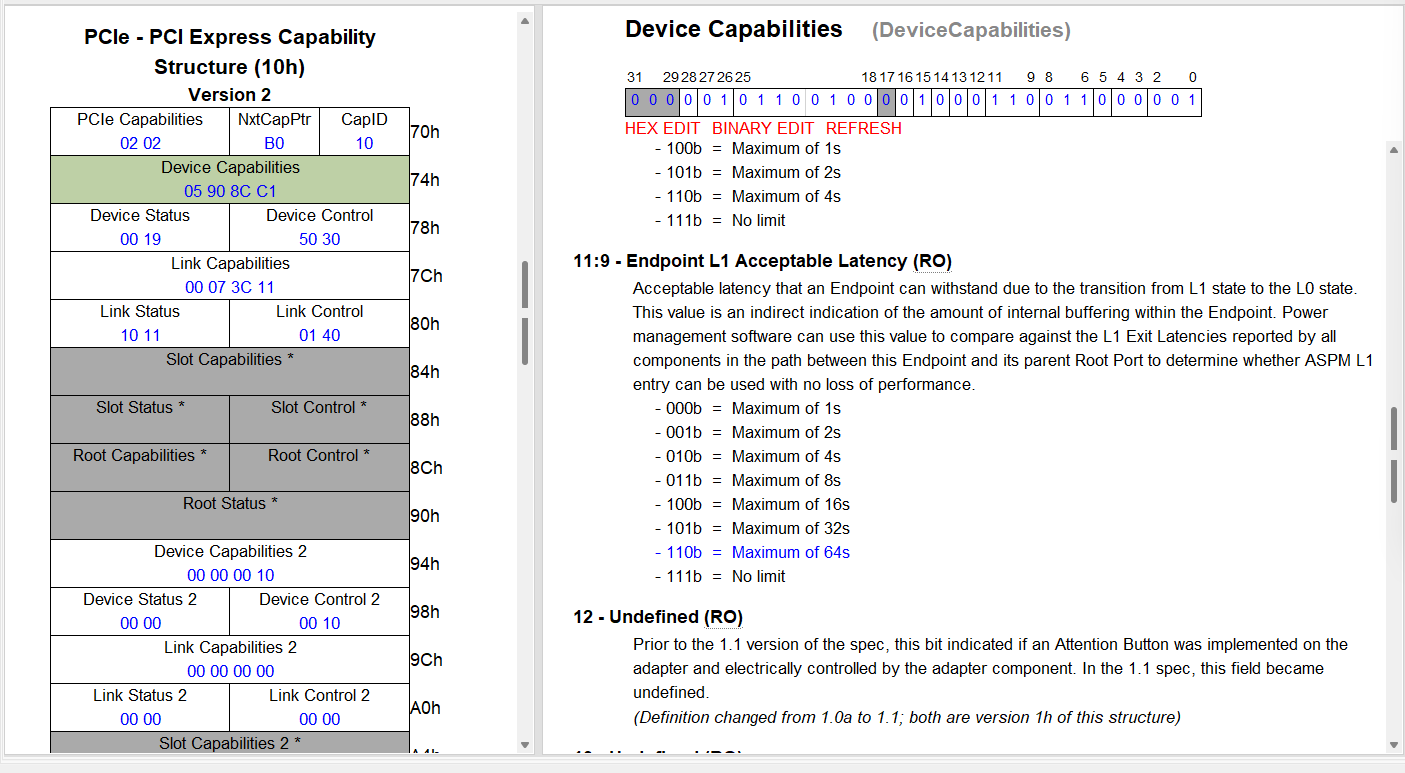Click the 101b = Maximum of 32s entry
The width and height of the screenshot is (1405, 773).
pos(753,528)
